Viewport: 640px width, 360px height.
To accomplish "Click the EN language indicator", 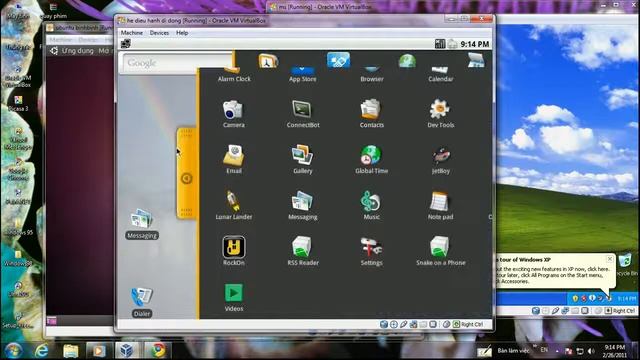I will [x=544, y=350].
